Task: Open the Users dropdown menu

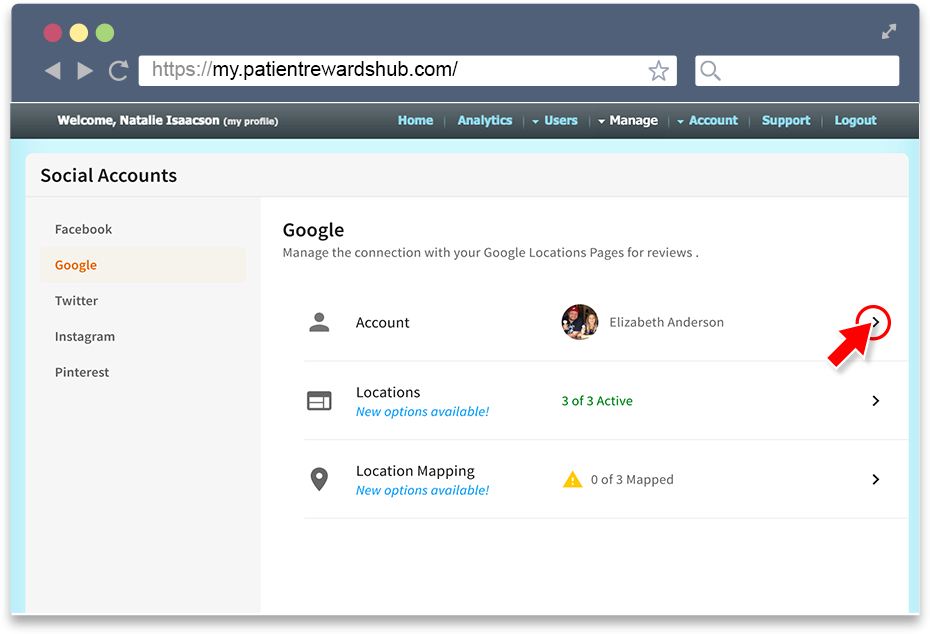Action: 555,120
